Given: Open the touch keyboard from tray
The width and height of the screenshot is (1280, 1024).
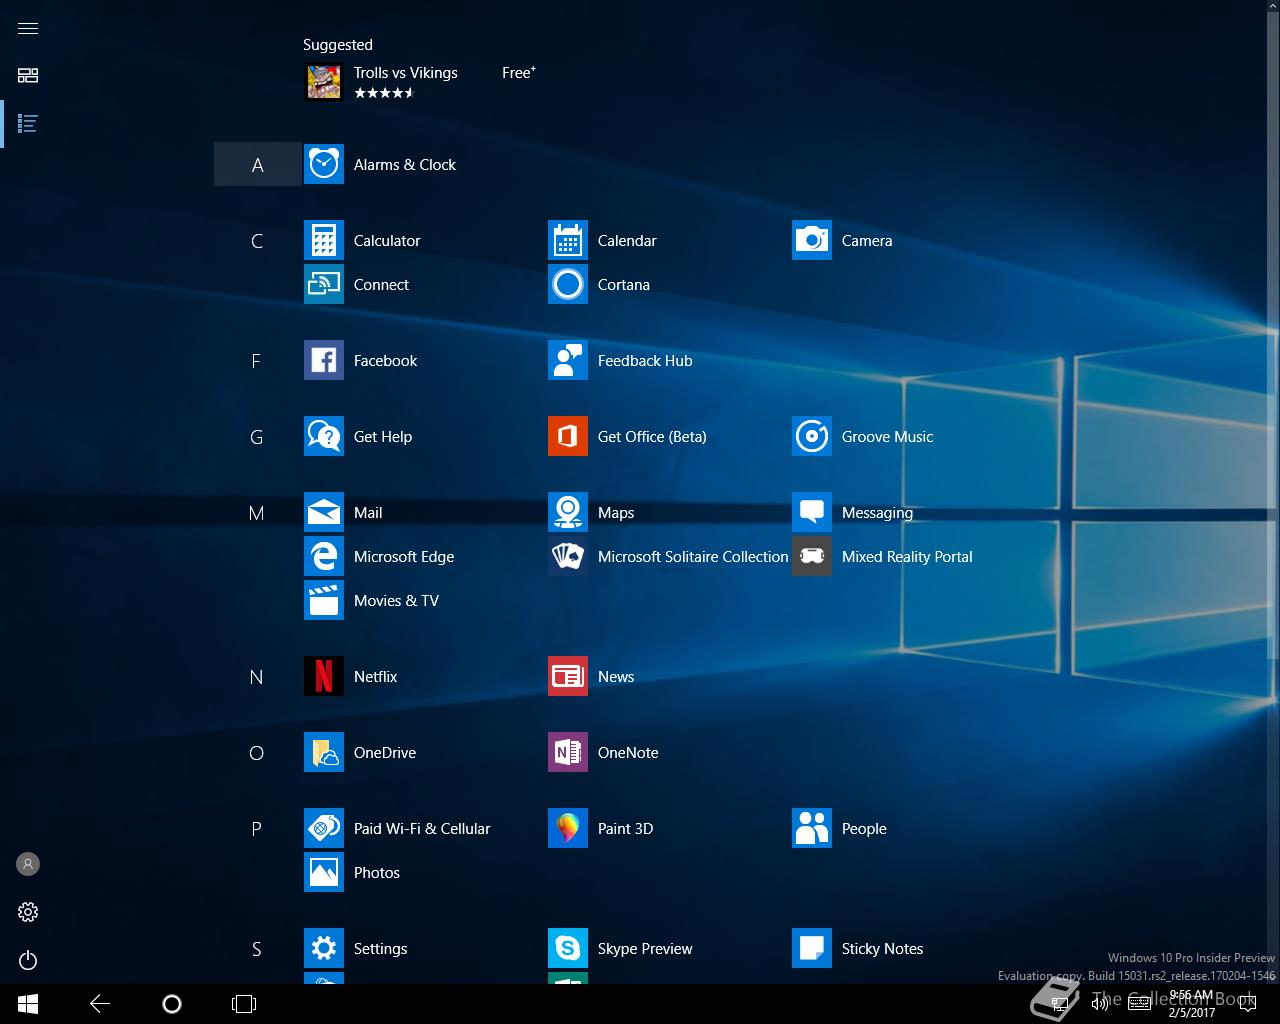Looking at the screenshot, I should click(x=1138, y=1004).
